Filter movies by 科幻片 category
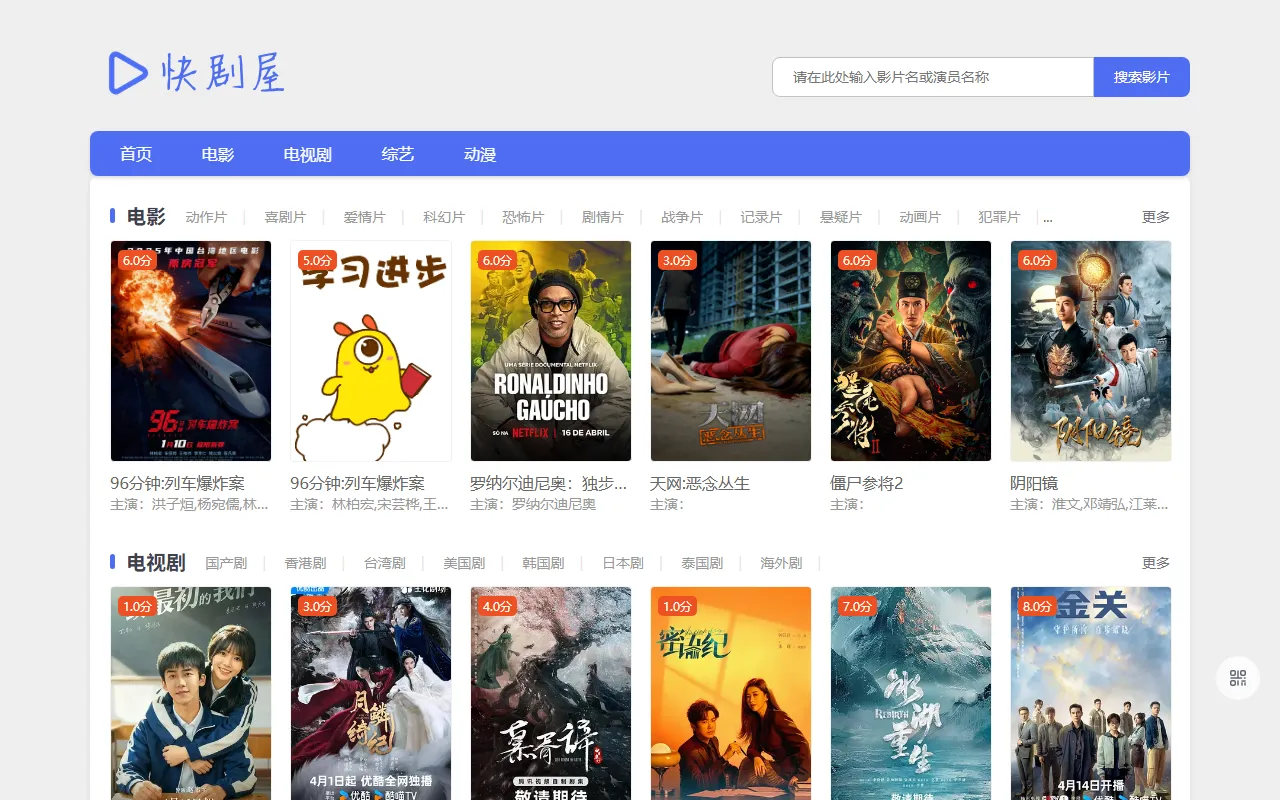 444,217
